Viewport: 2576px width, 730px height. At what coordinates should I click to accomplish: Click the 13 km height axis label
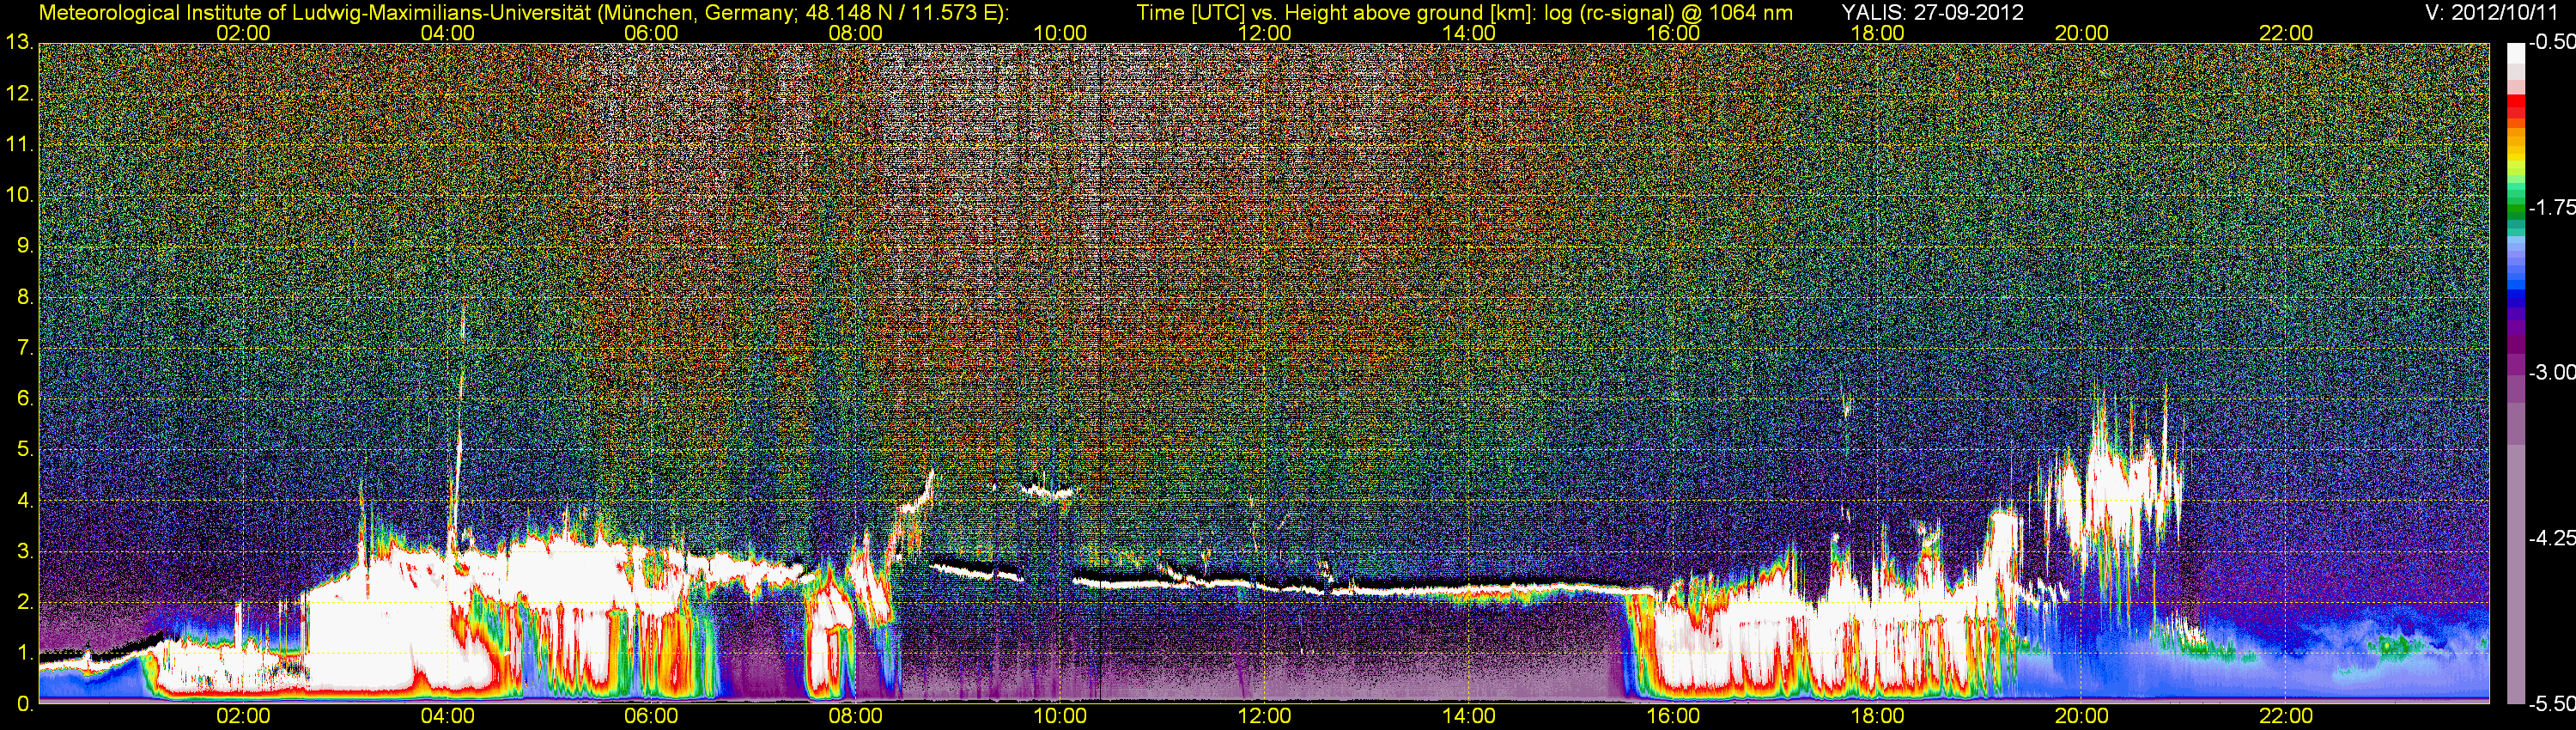pyautogui.click(x=19, y=43)
